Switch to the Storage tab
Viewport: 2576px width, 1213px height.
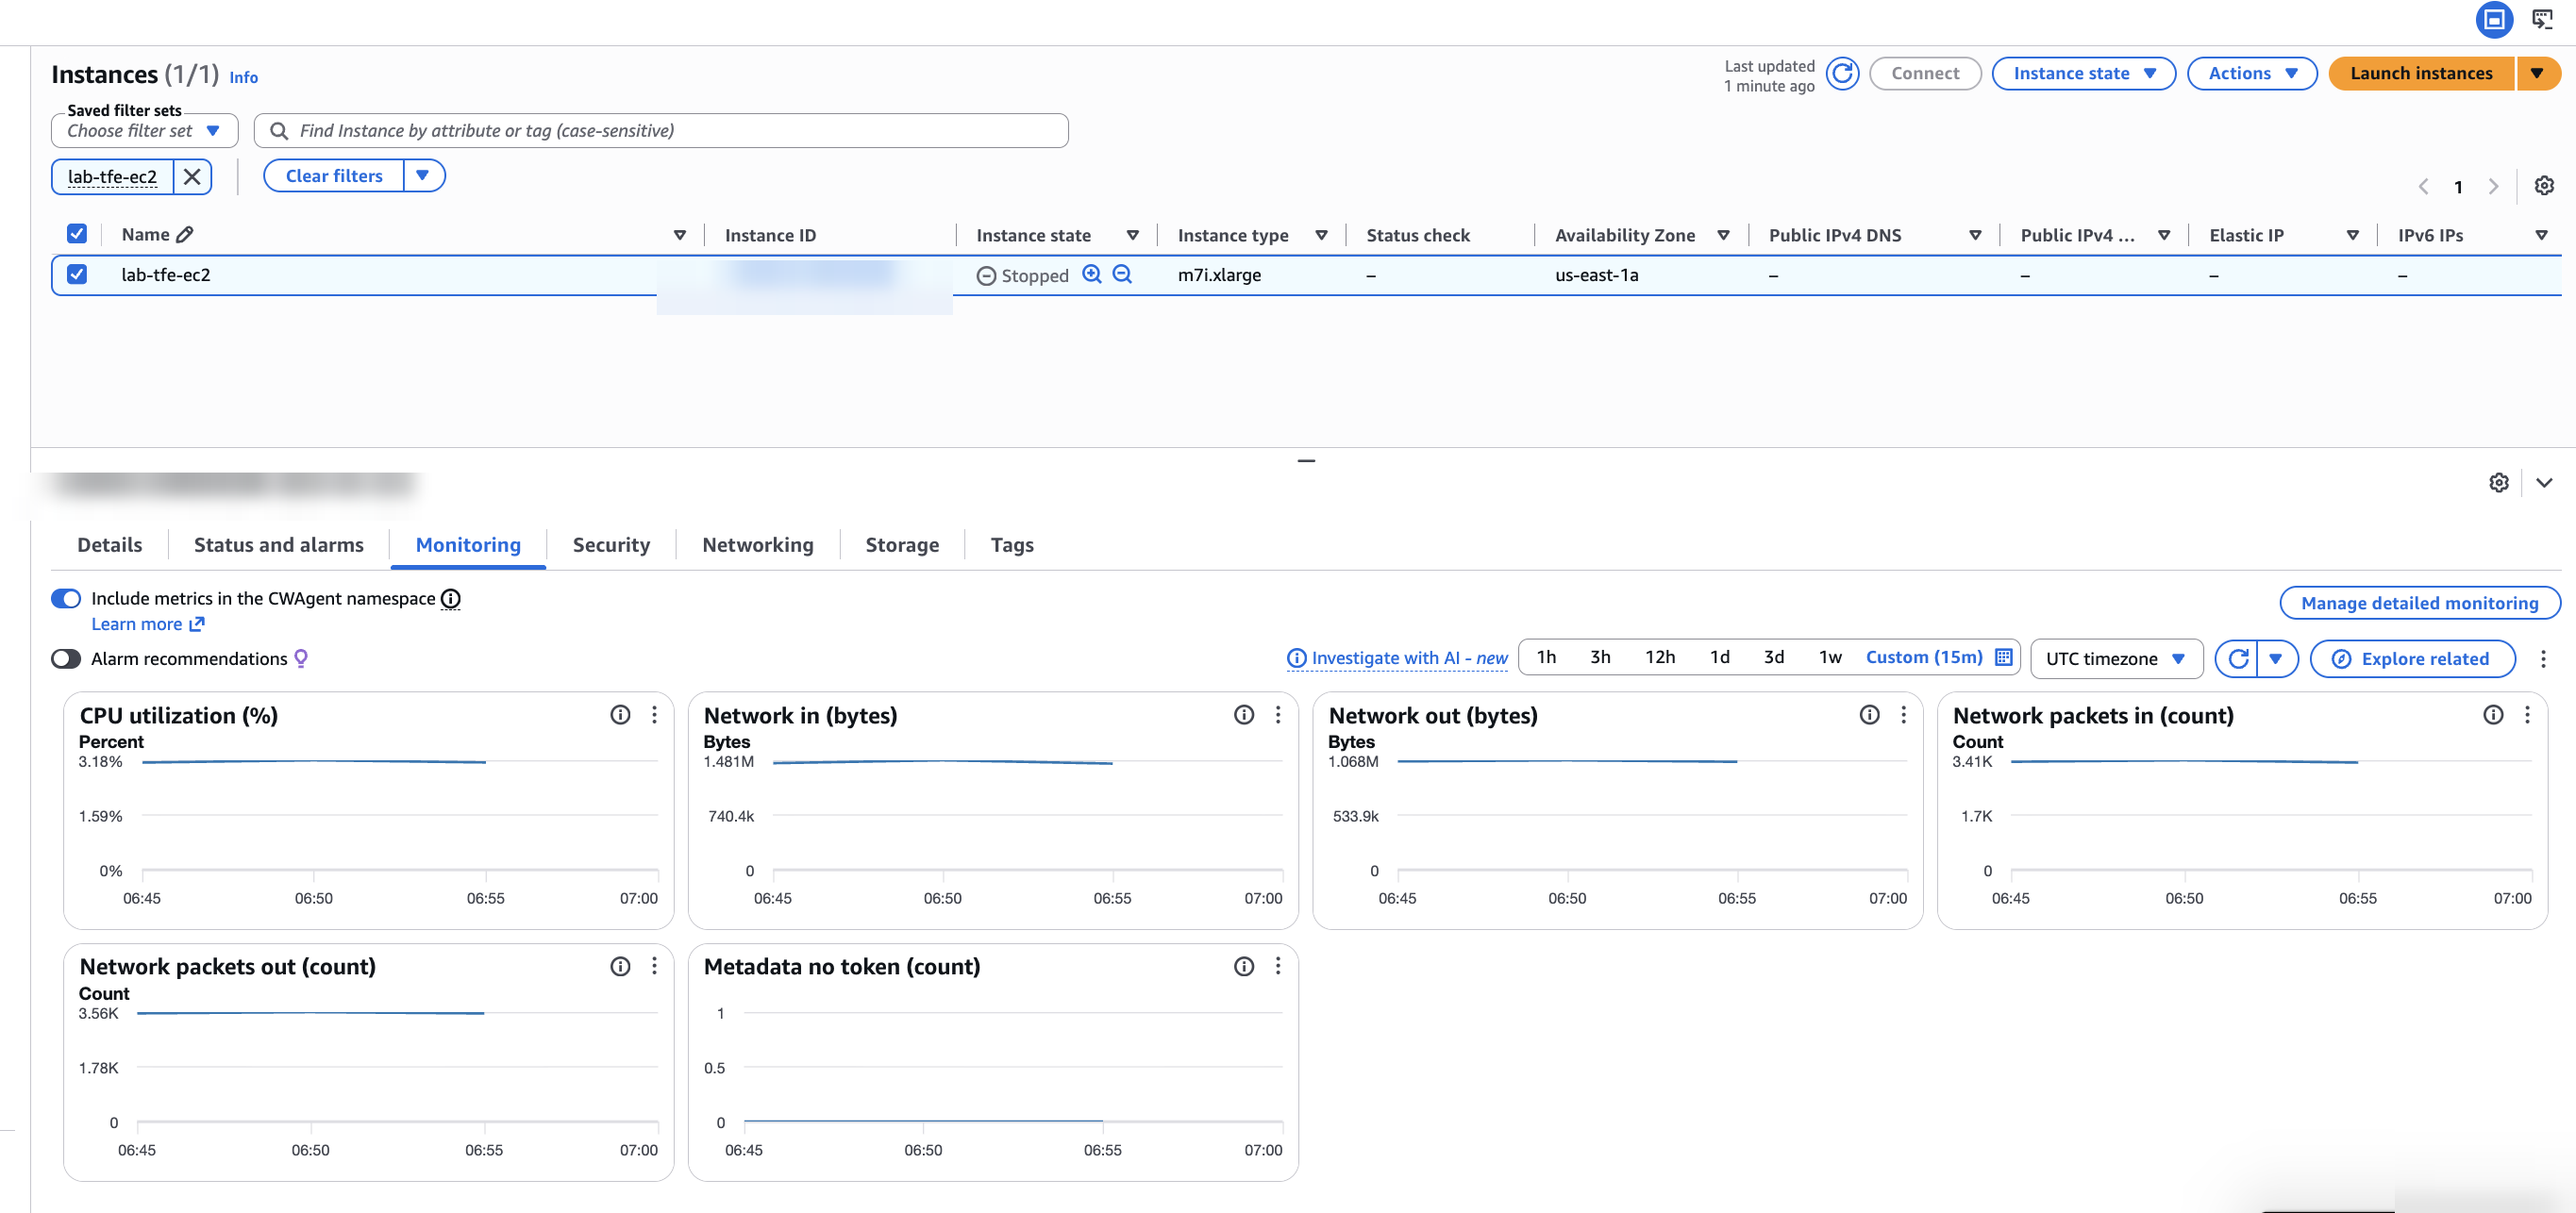(902, 545)
